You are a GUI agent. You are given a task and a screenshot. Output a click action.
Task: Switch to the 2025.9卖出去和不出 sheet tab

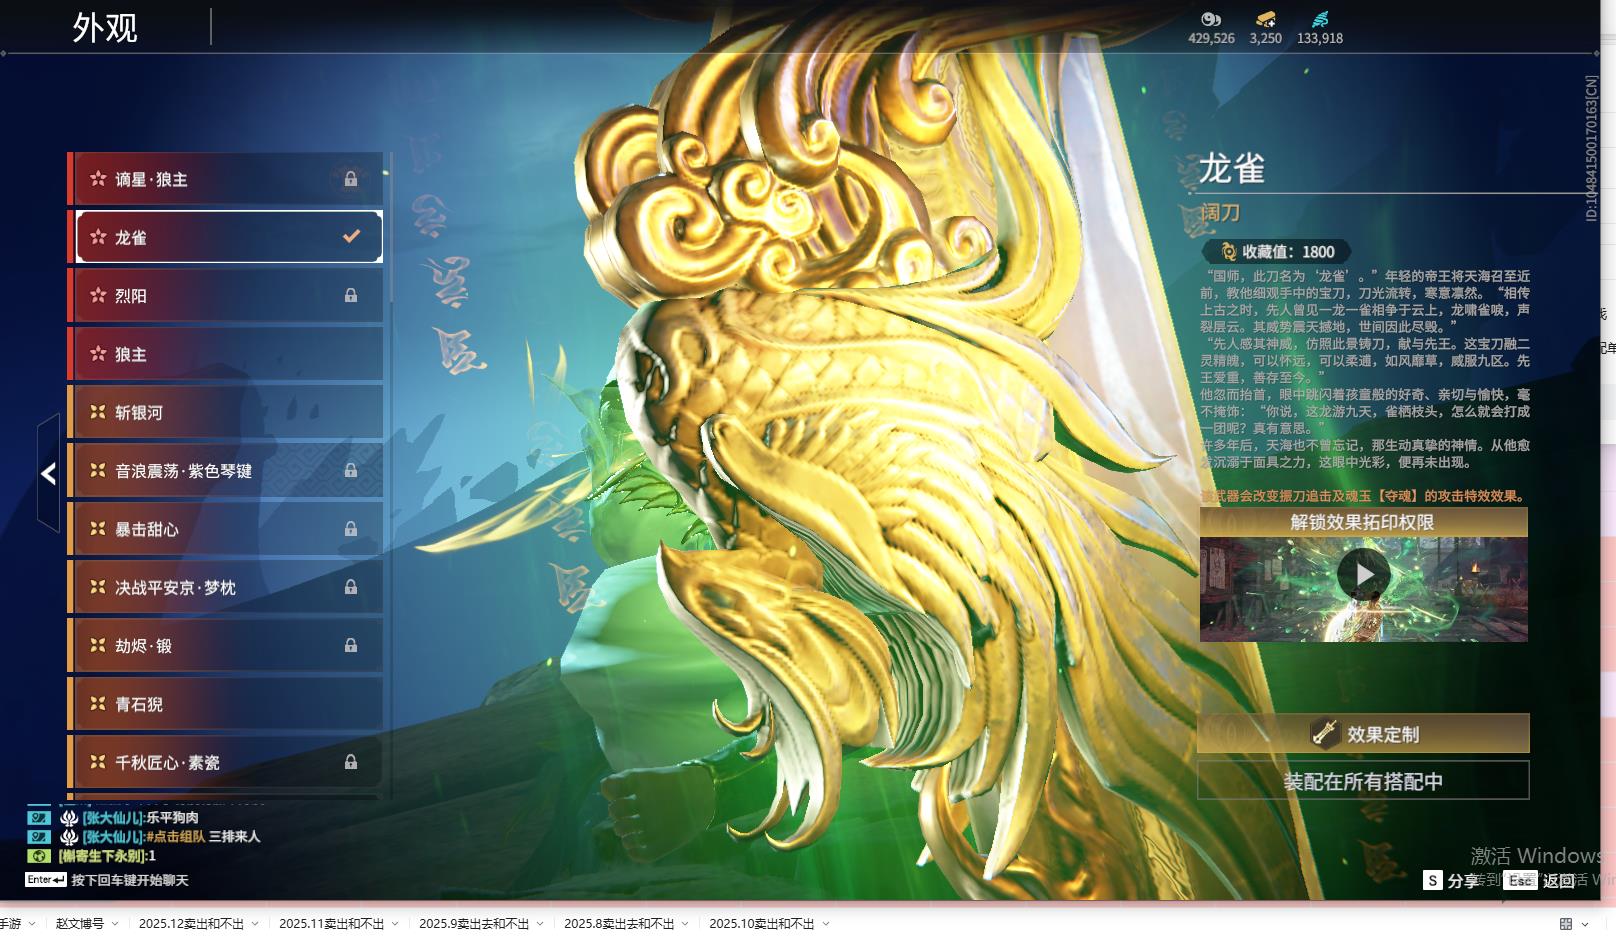[474, 924]
